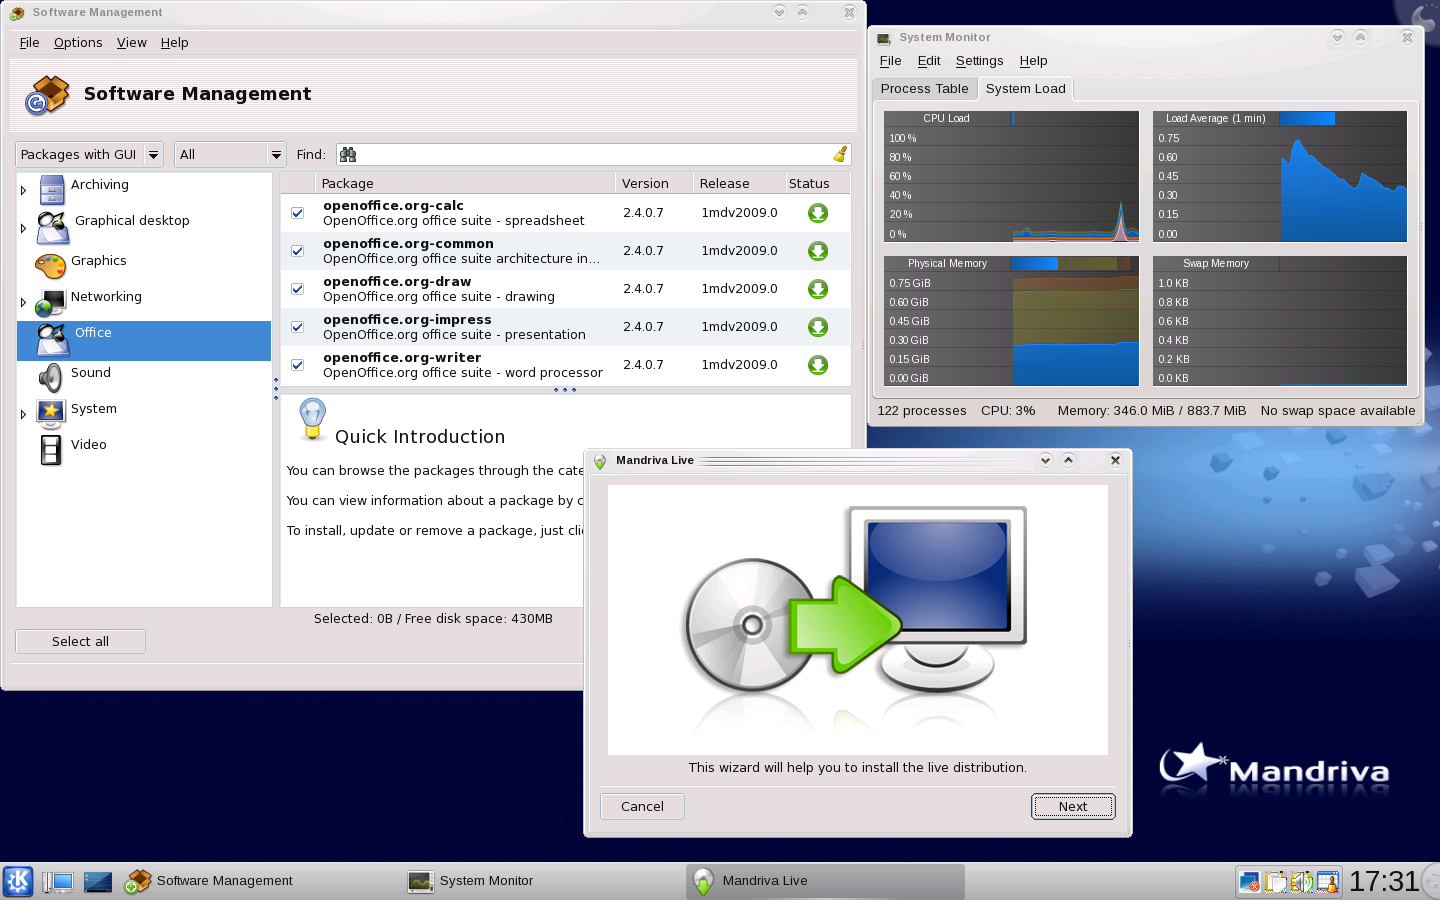Click the binoculars search icon in Find
This screenshot has width=1440, height=900.
tap(348, 154)
